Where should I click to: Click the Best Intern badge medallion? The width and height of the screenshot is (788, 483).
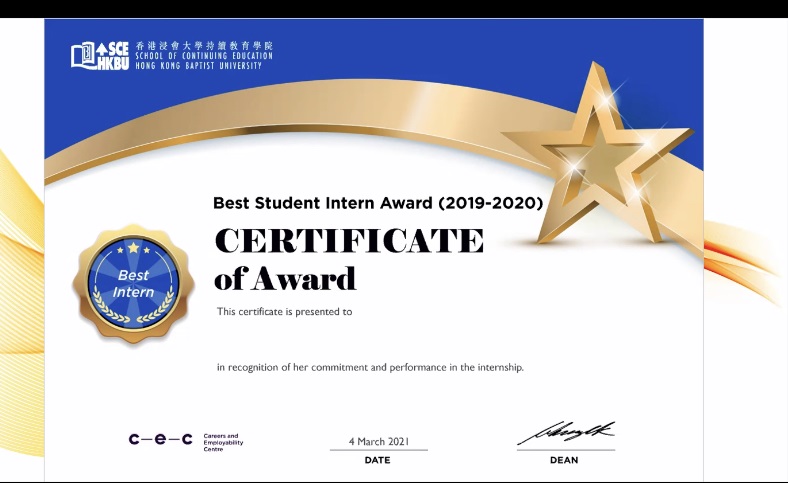point(132,283)
